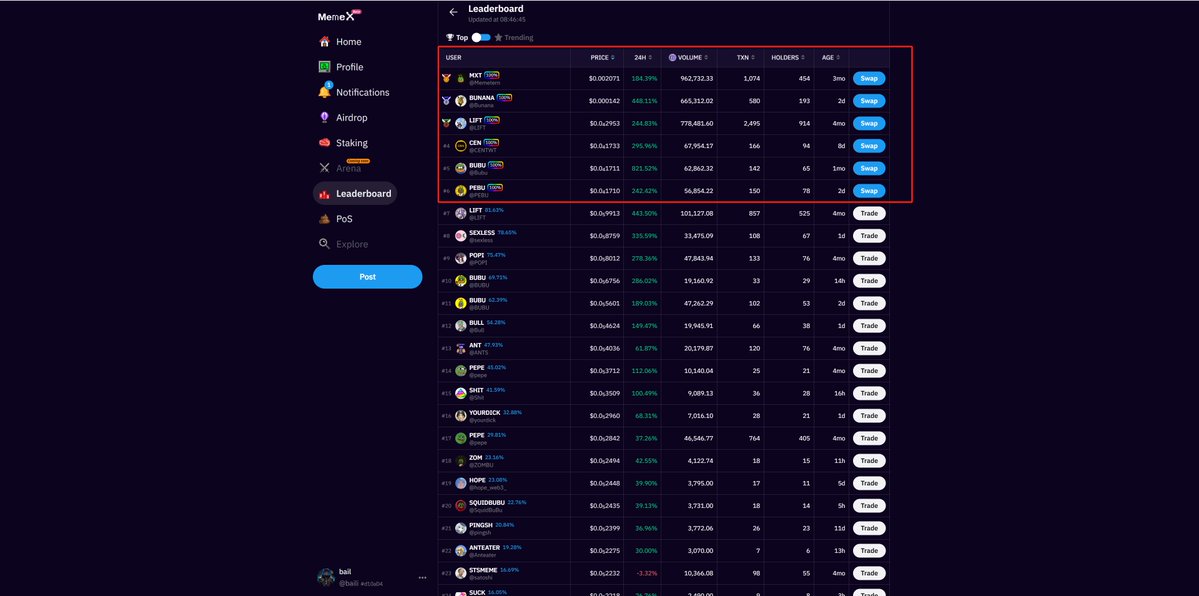
Task: Sort by VOLUME column arrows
Action: coord(707,57)
